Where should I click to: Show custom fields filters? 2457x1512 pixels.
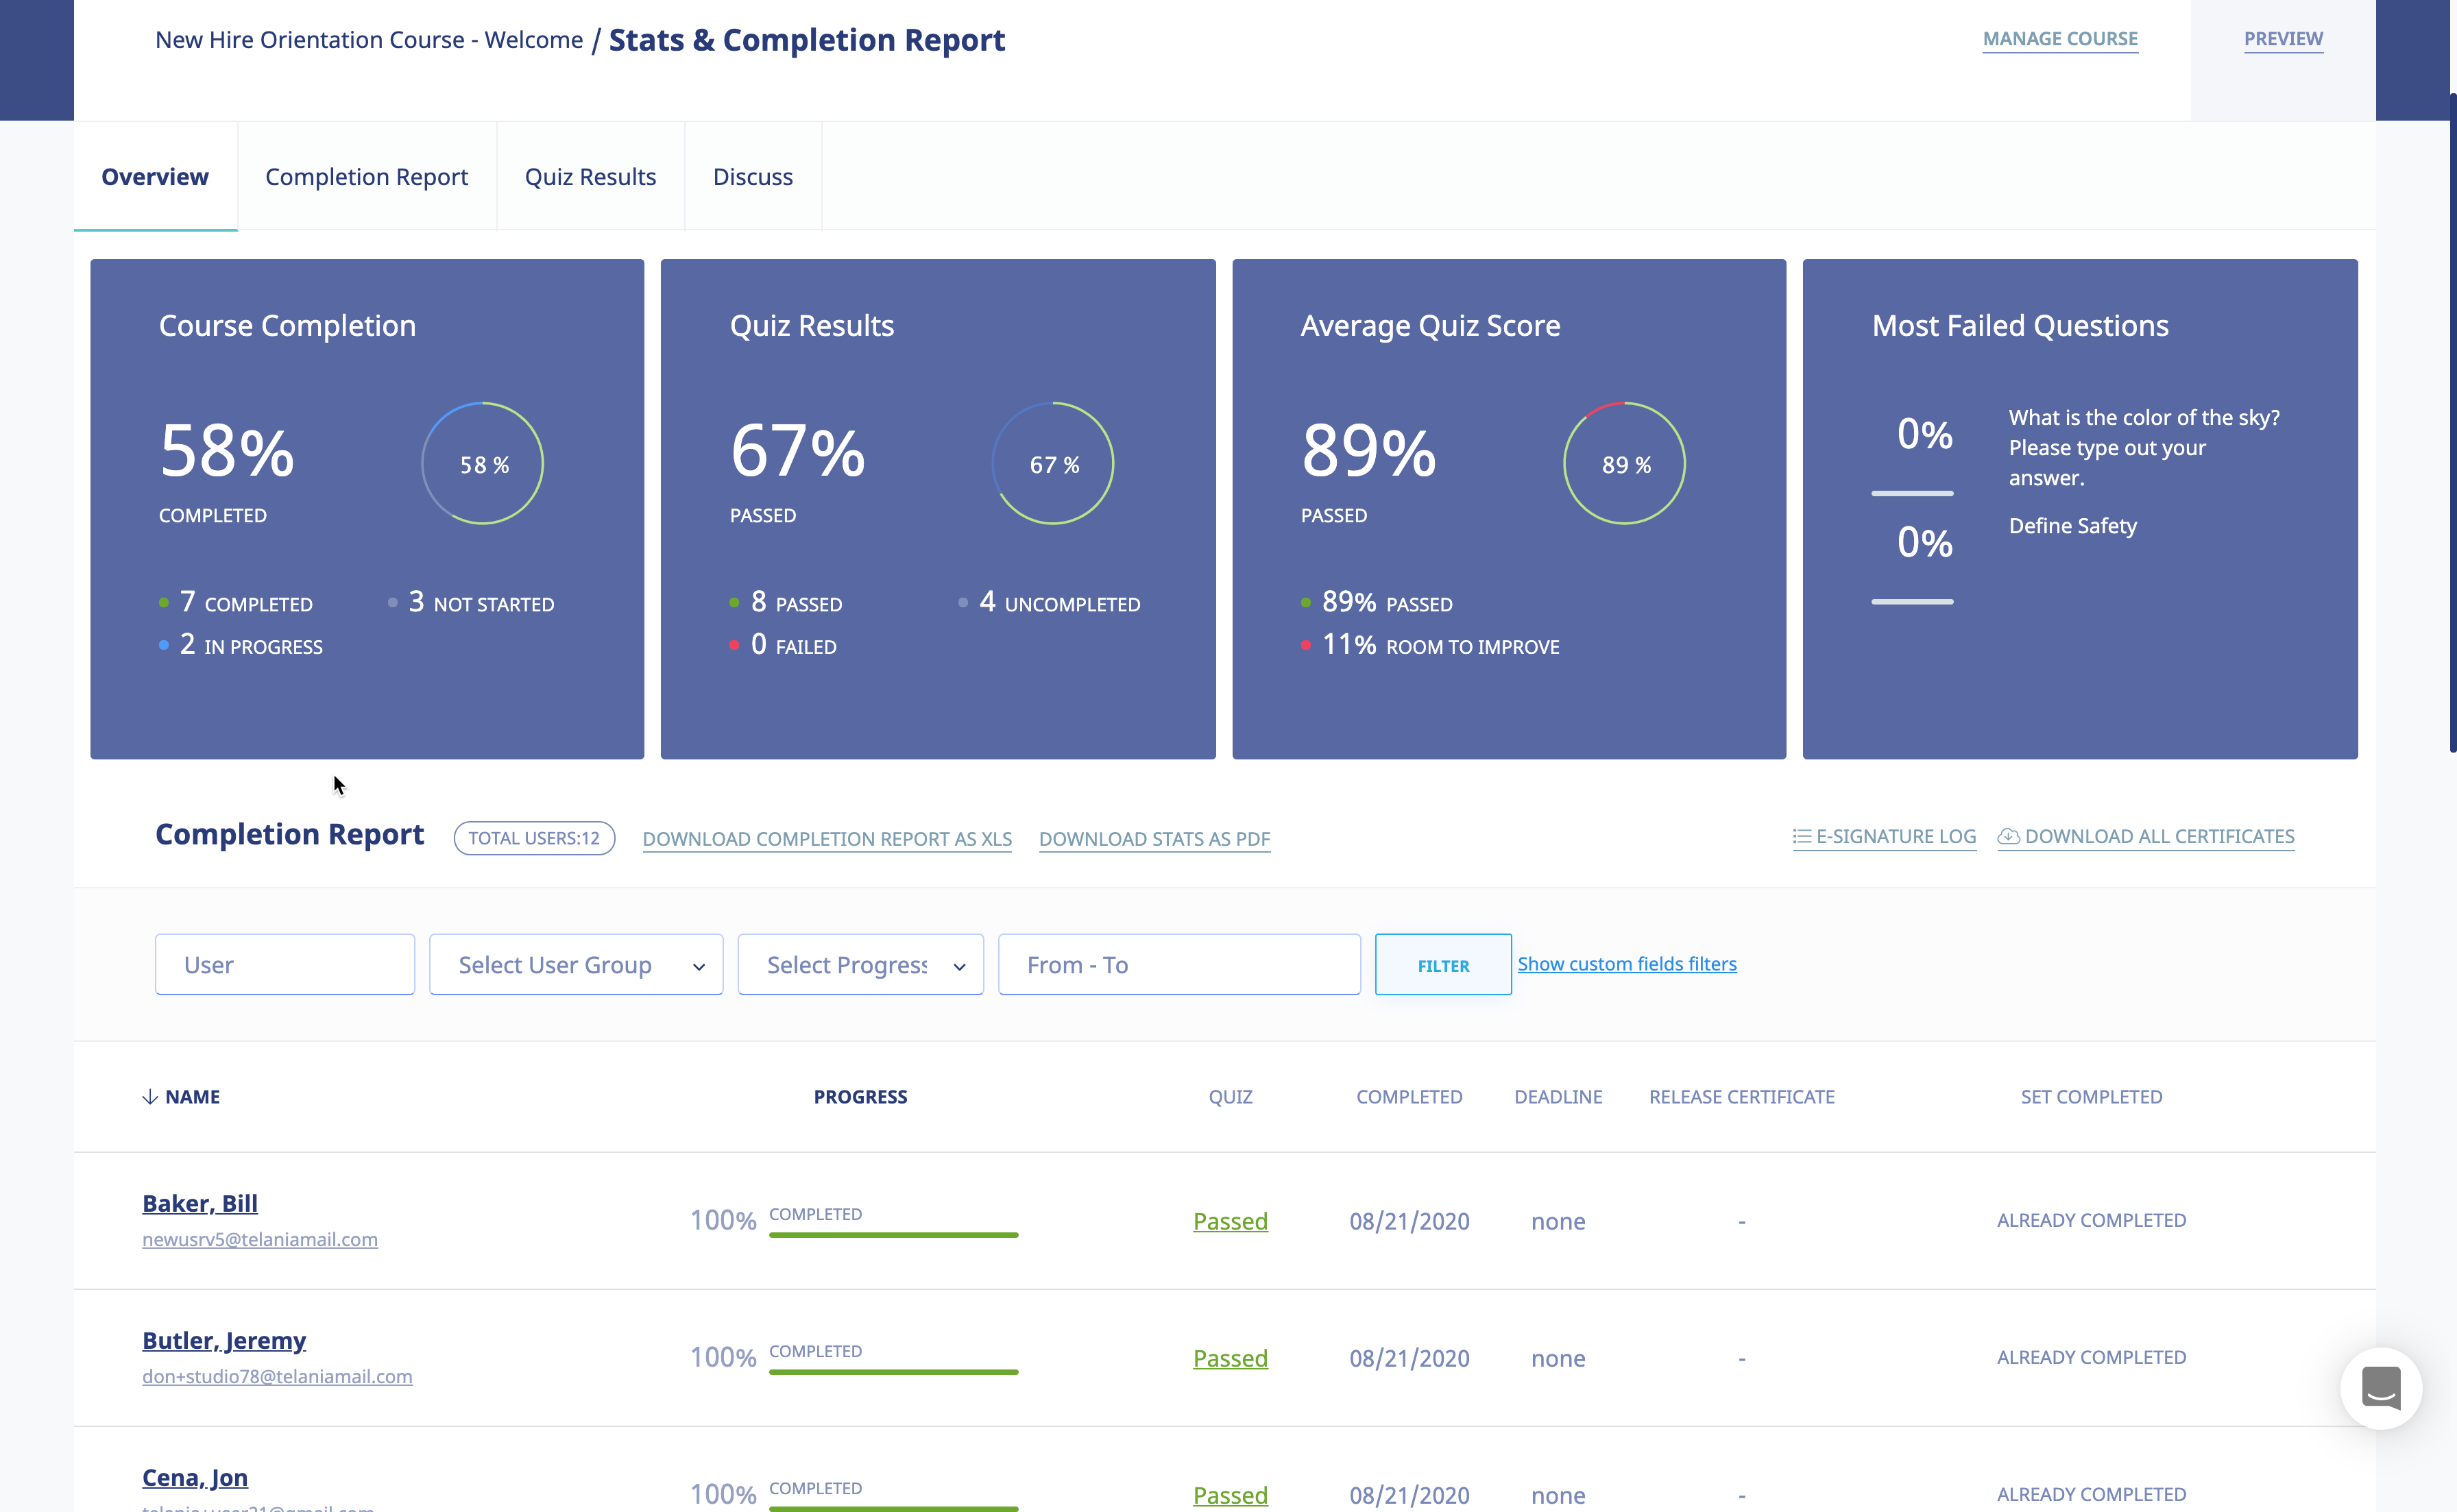pyautogui.click(x=1627, y=963)
